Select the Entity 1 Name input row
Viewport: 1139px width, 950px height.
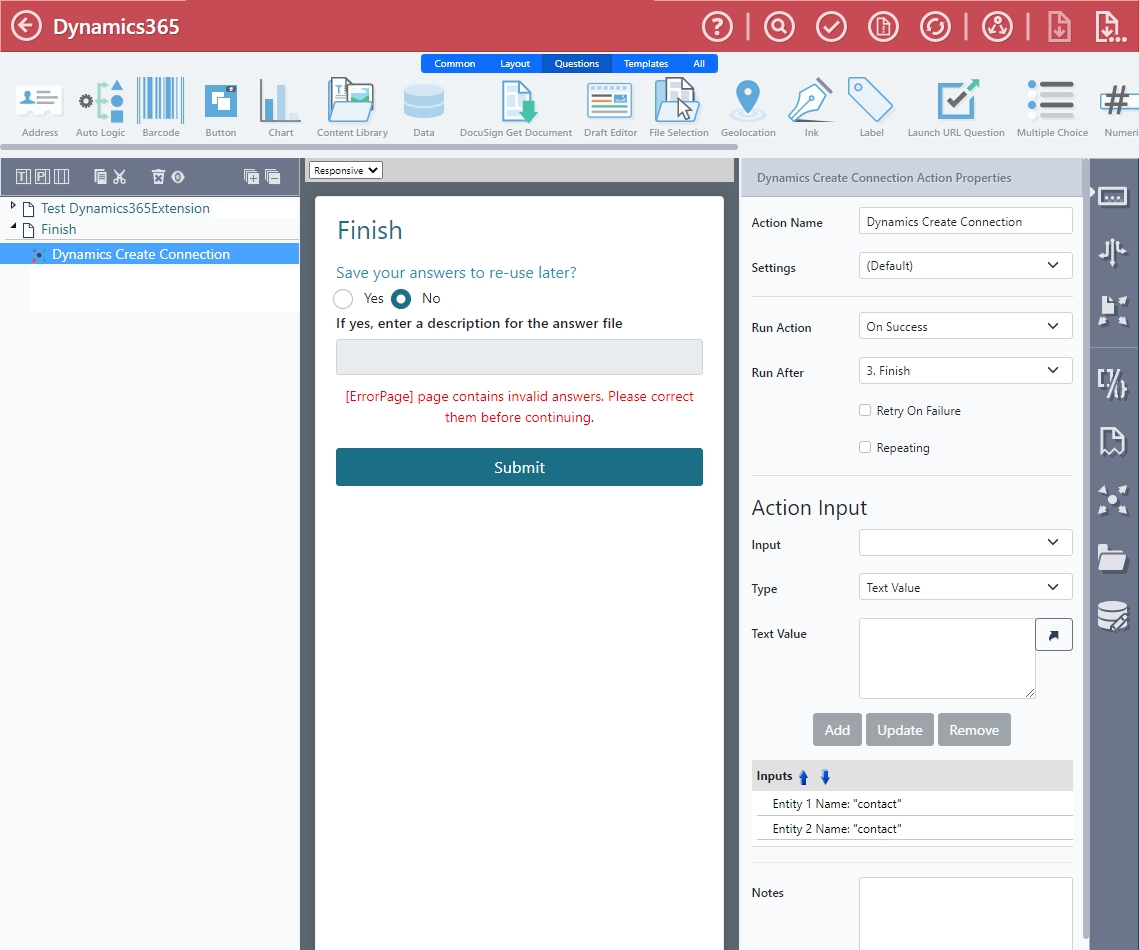(x=915, y=803)
